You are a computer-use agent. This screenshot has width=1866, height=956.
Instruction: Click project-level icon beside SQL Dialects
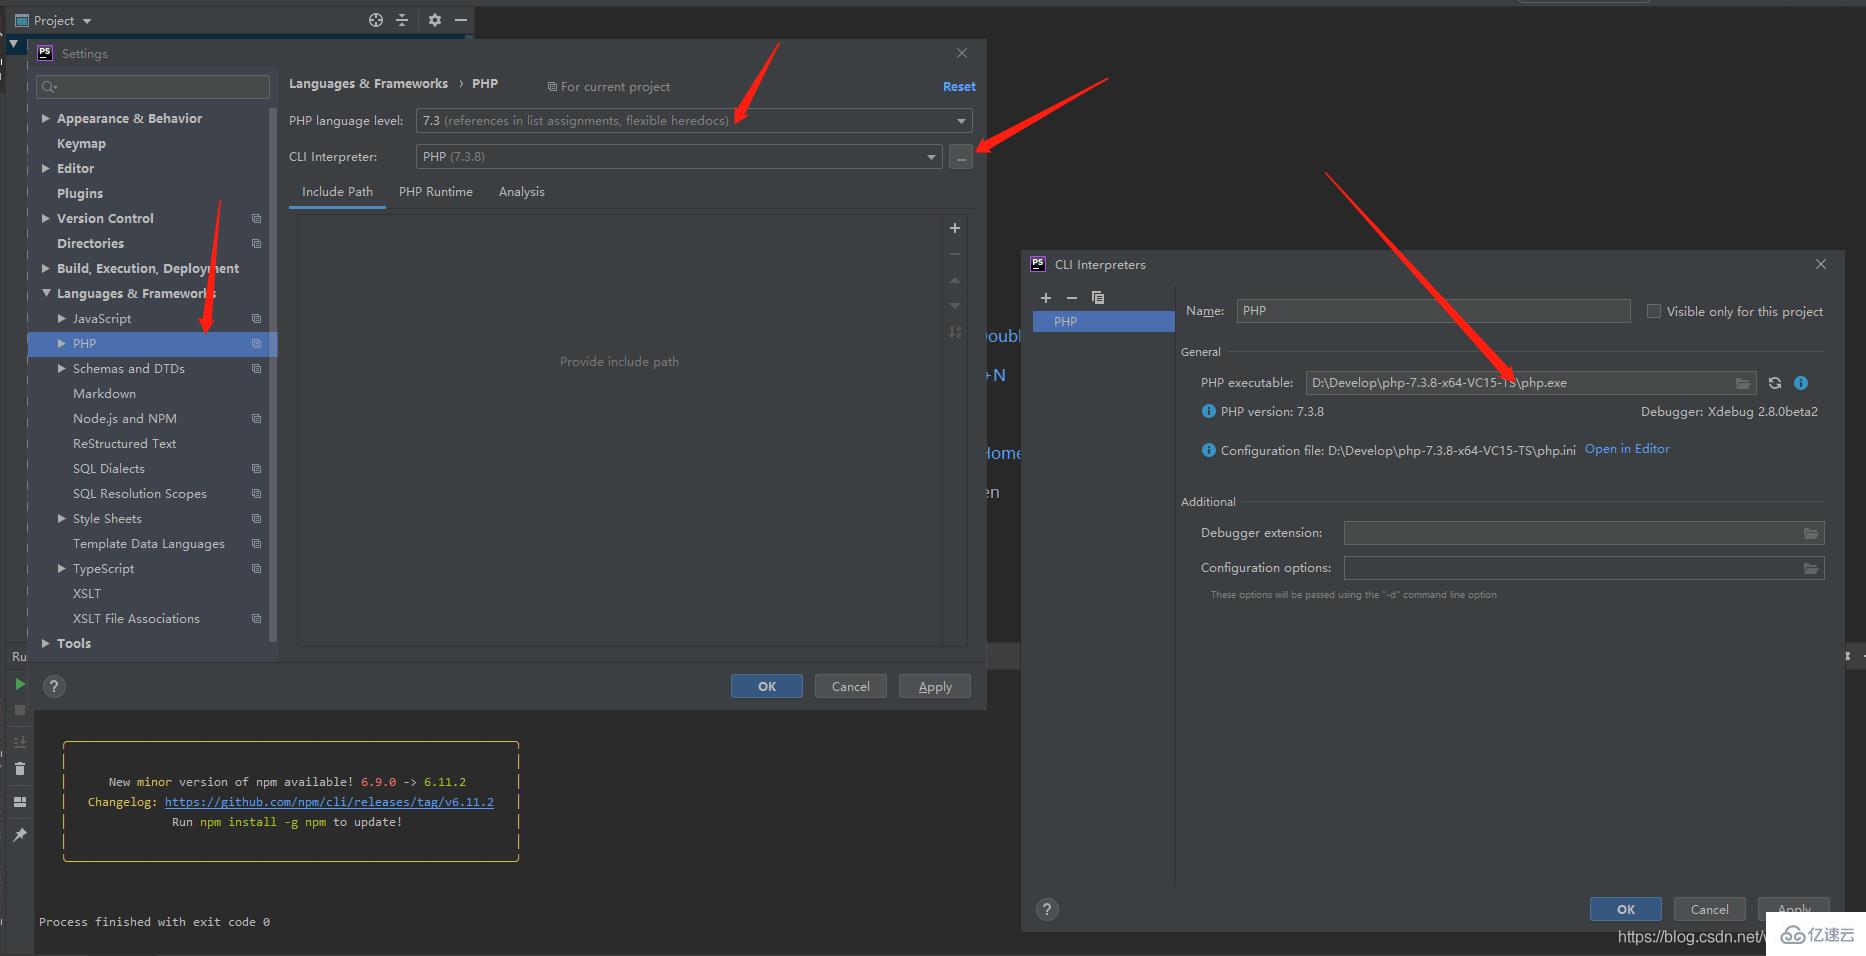point(257,469)
